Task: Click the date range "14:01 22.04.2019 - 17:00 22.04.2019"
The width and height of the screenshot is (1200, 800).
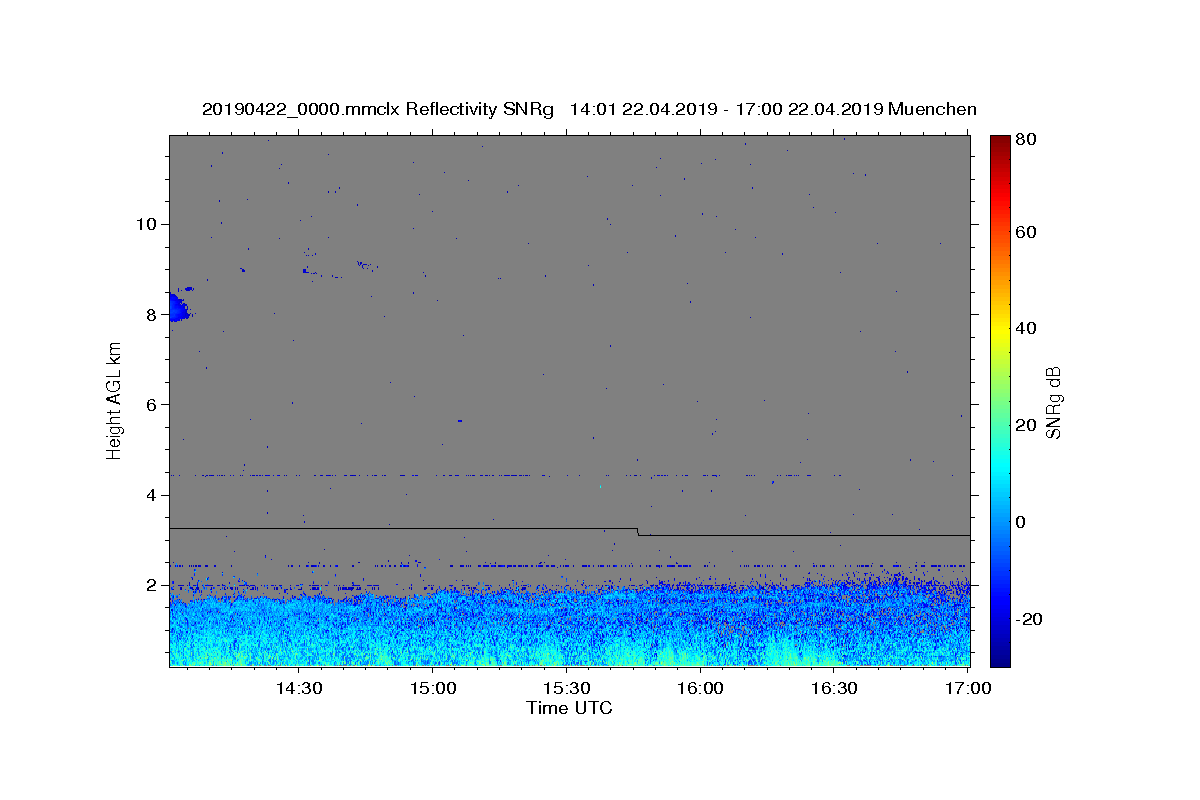Action: pos(725,109)
